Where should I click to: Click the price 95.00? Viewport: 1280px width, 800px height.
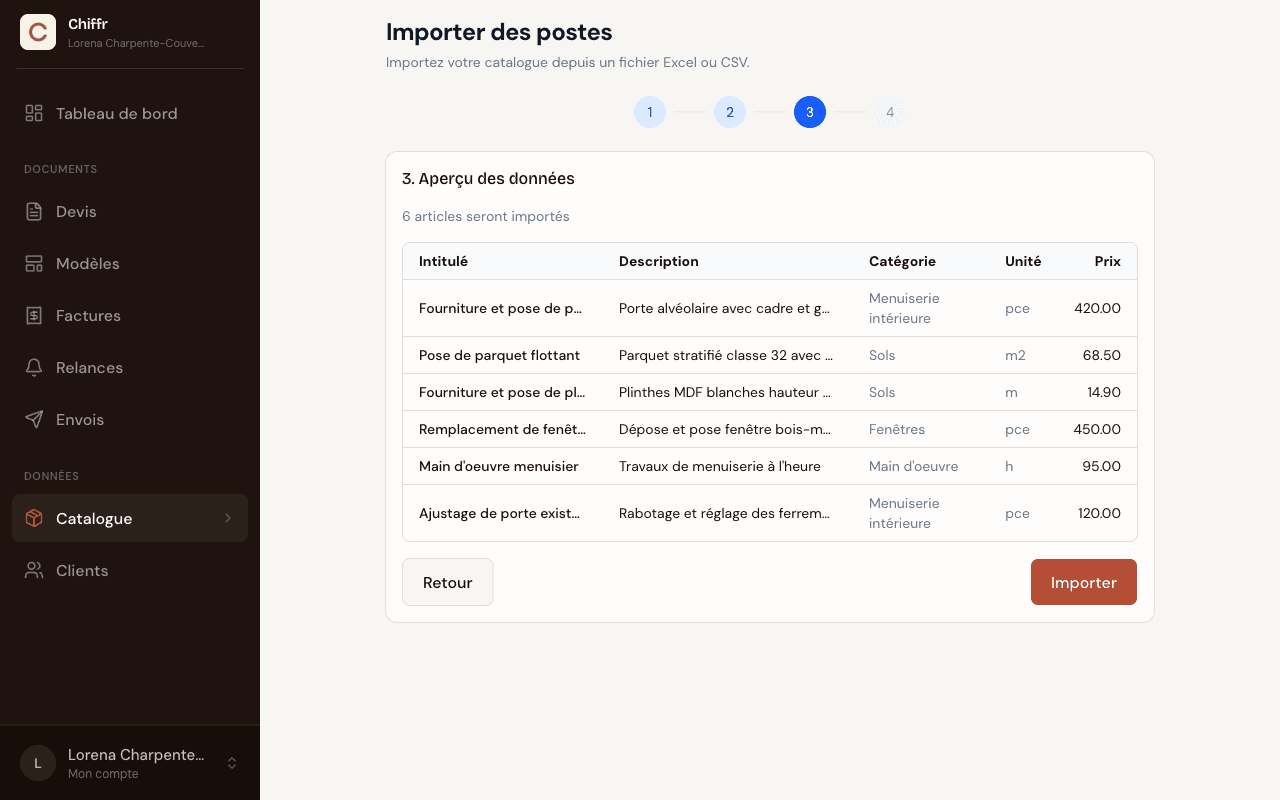pos(1102,466)
